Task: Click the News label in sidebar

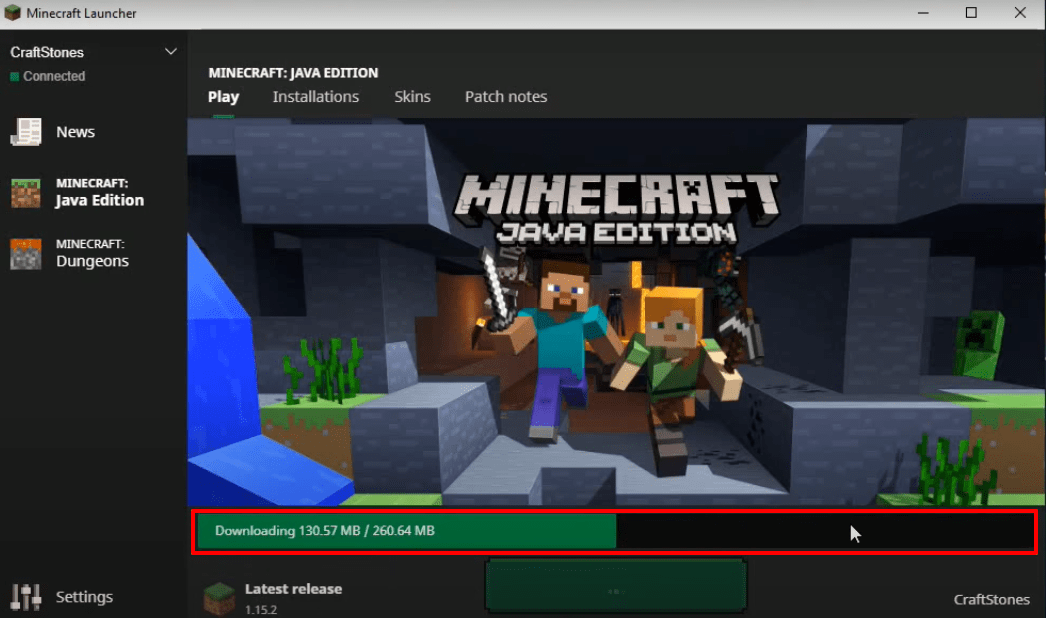Action: click(75, 132)
